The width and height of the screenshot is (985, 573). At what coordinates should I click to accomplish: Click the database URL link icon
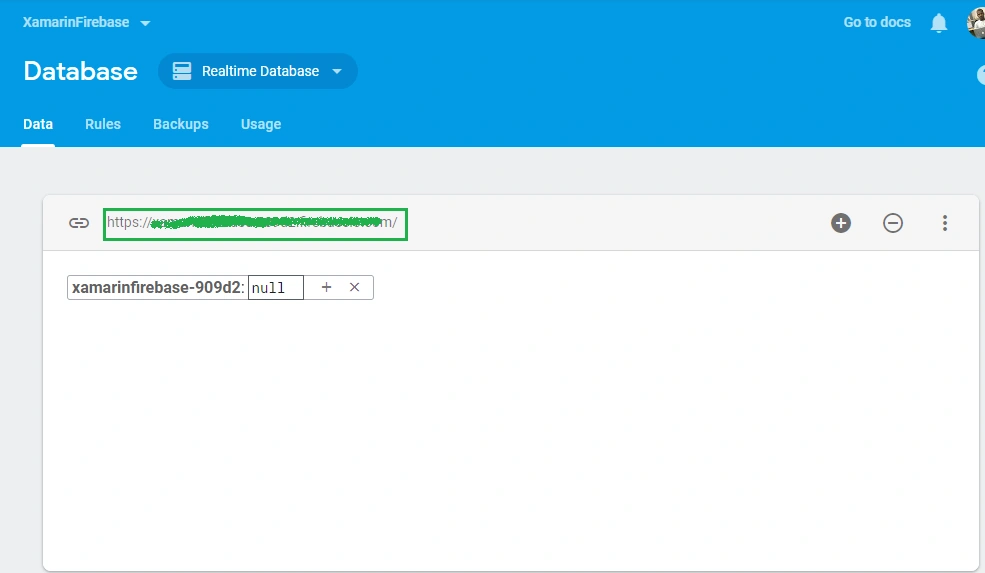[x=79, y=223]
